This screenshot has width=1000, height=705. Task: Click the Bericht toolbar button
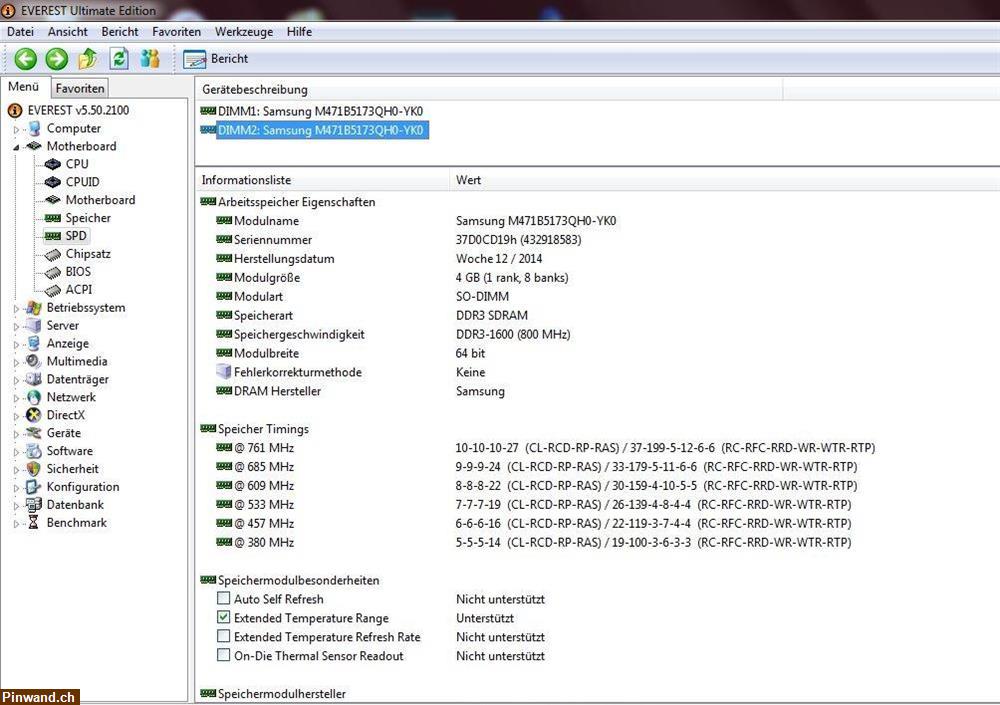click(x=222, y=58)
